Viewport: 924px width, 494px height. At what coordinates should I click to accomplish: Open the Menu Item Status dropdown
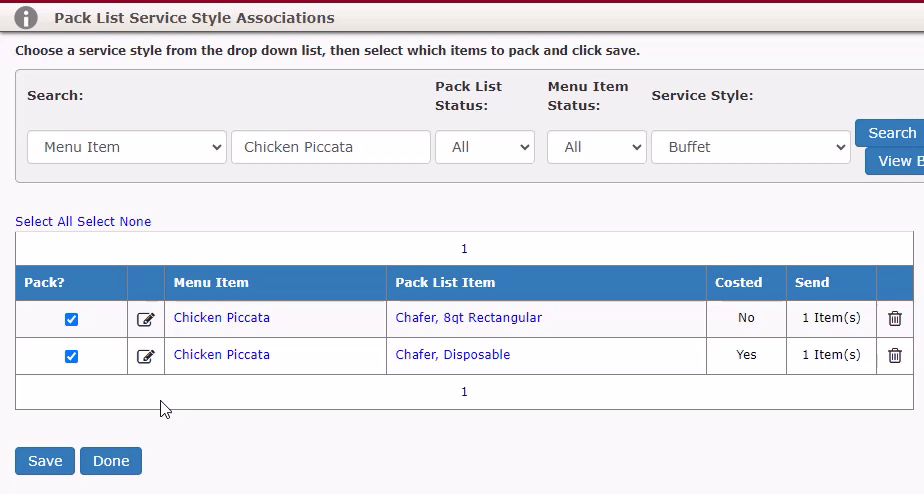click(x=597, y=147)
